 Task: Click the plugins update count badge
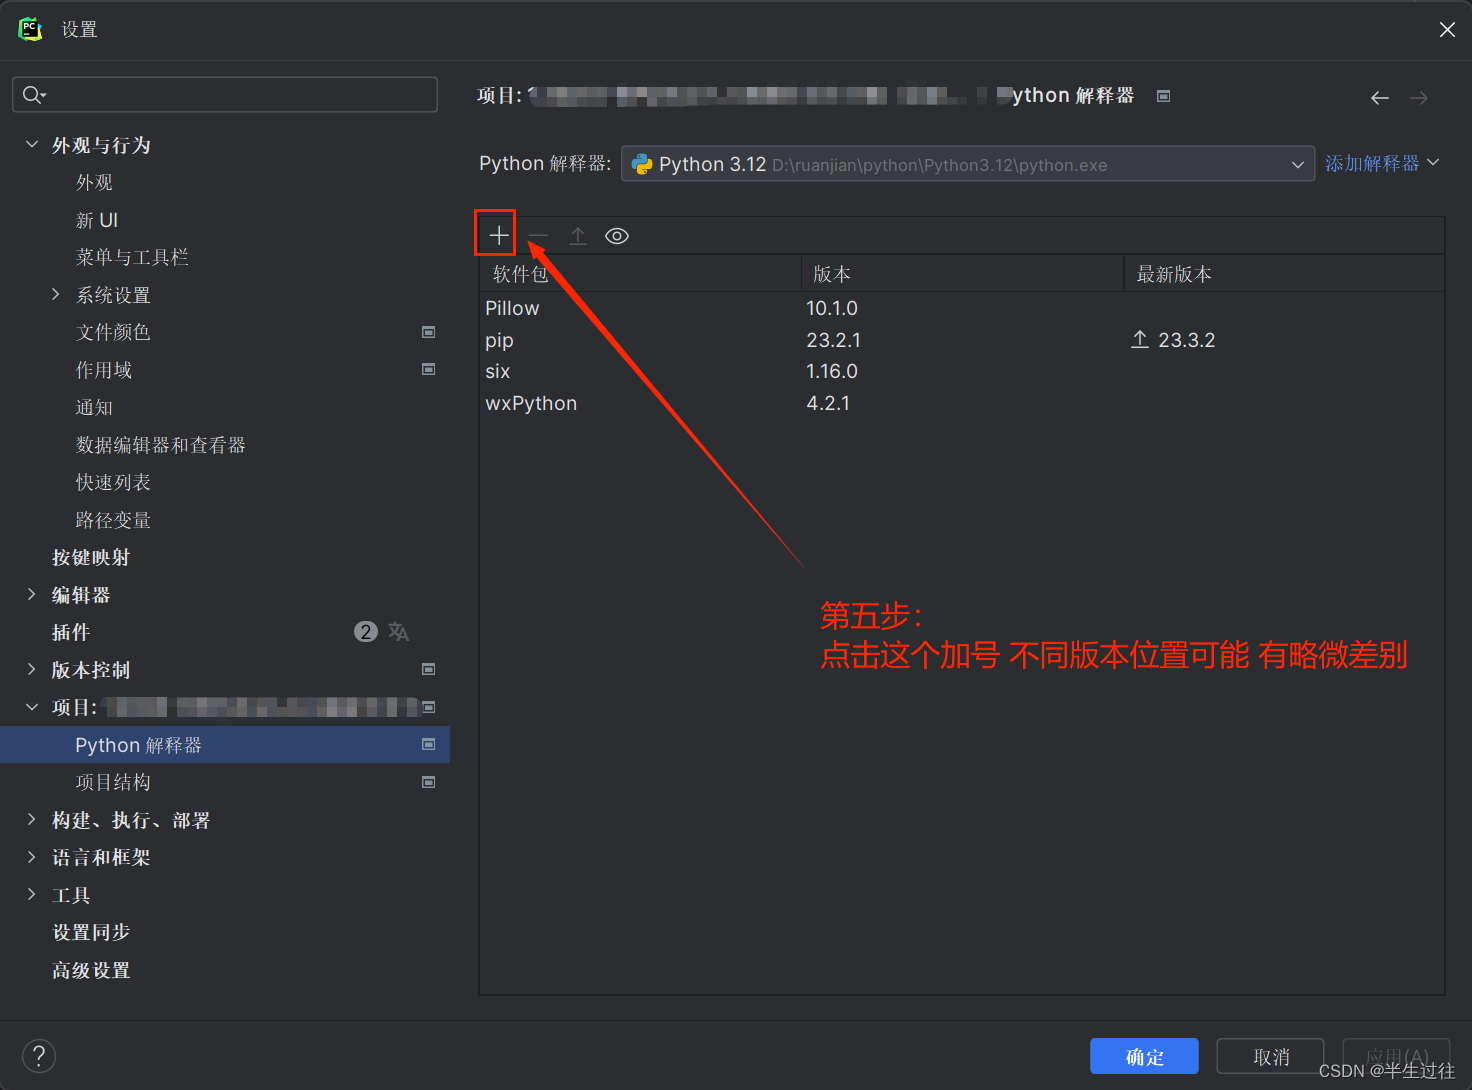tap(366, 632)
